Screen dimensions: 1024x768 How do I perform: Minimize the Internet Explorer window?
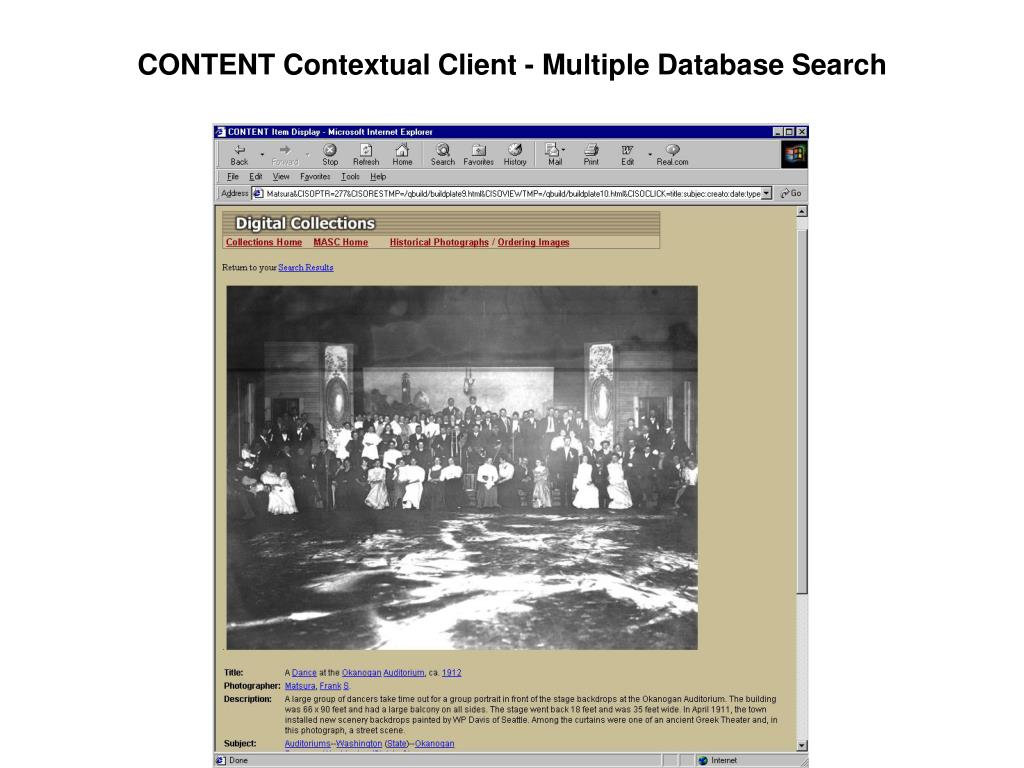[x=778, y=132]
